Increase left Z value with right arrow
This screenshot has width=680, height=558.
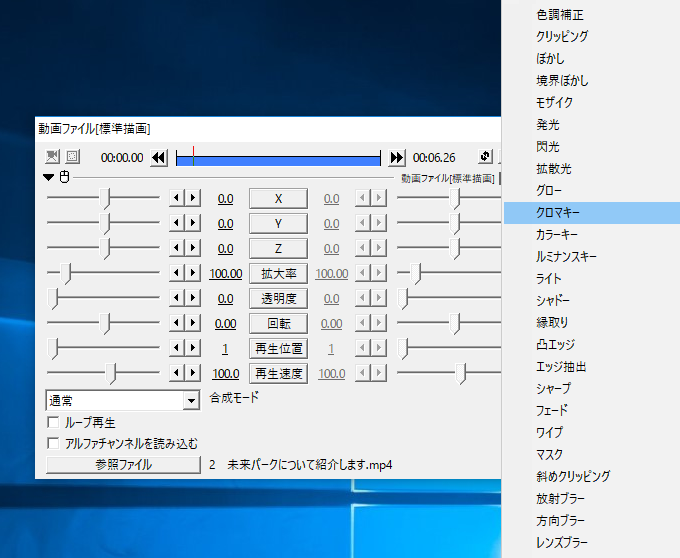[193, 248]
